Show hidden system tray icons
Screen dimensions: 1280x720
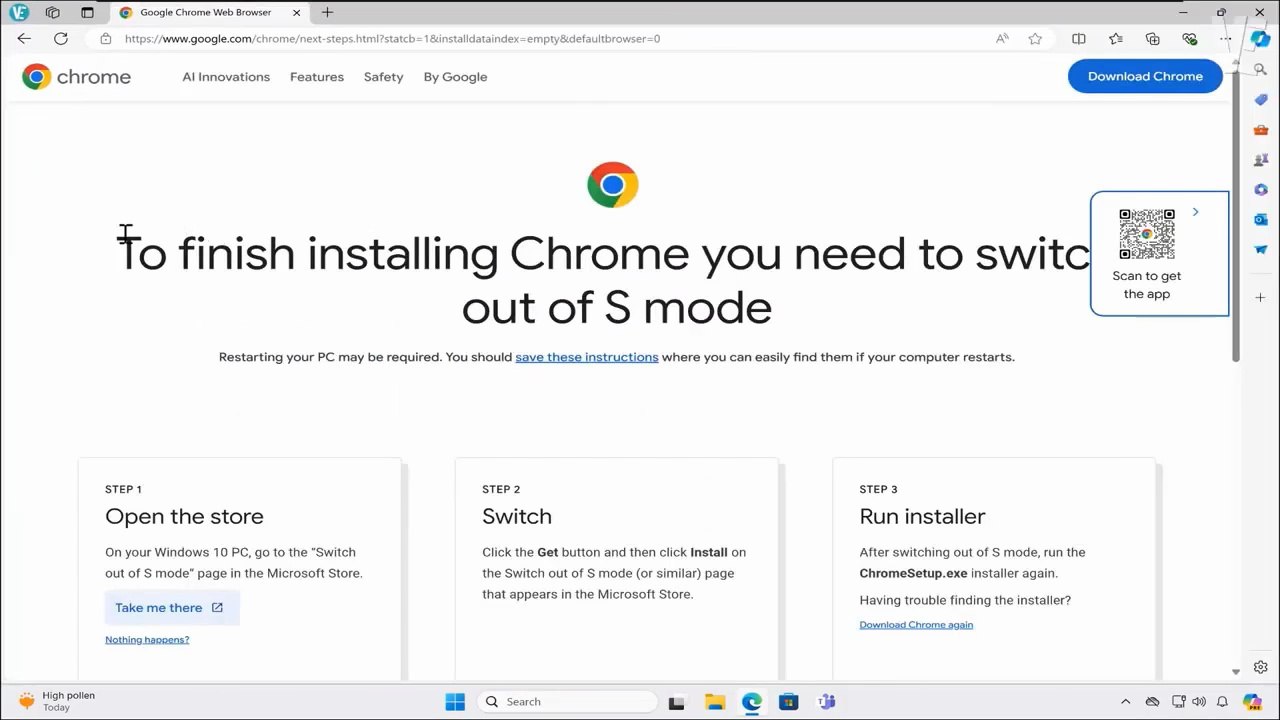(1125, 702)
